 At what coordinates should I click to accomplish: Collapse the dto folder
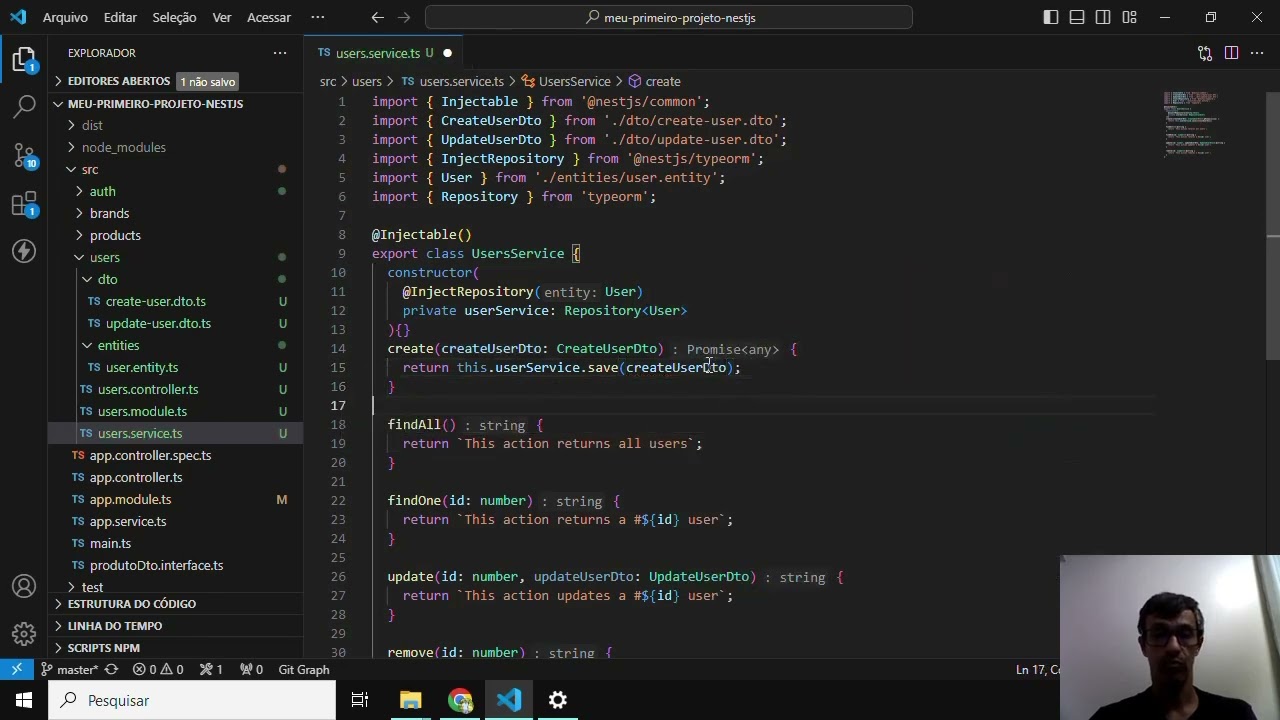tap(175, 279)
